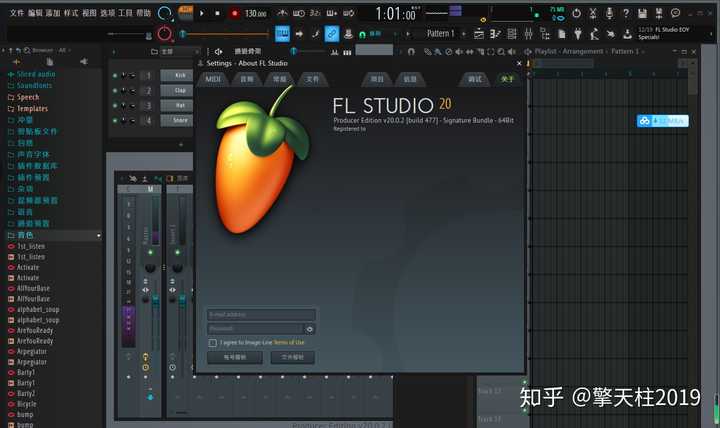This screenshot has width=720, height=428.
Task: Open the tempo 130.000 field
Action: tap(255, 13)
